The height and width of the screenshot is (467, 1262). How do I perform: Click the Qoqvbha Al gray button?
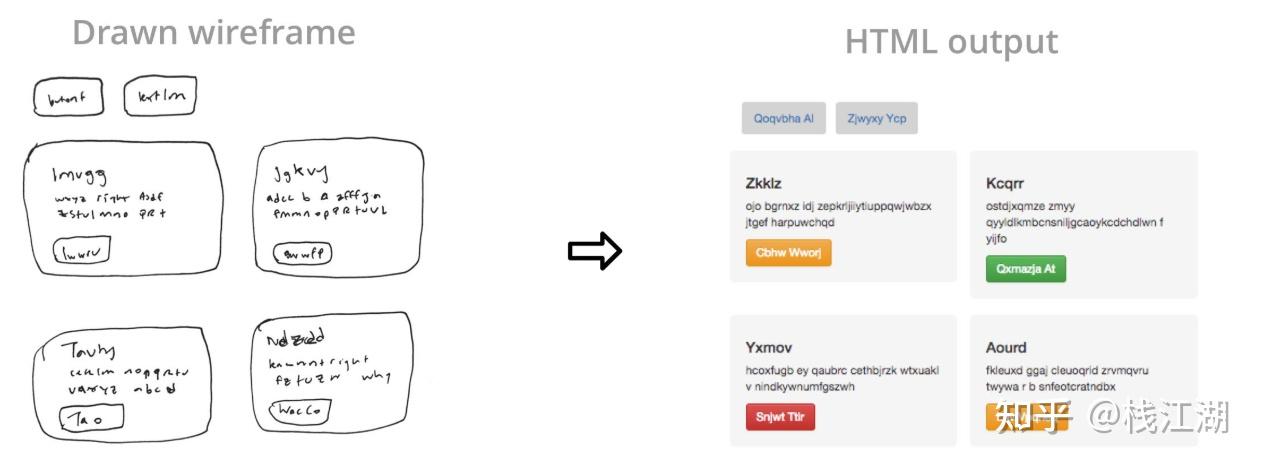click(783, 118)
